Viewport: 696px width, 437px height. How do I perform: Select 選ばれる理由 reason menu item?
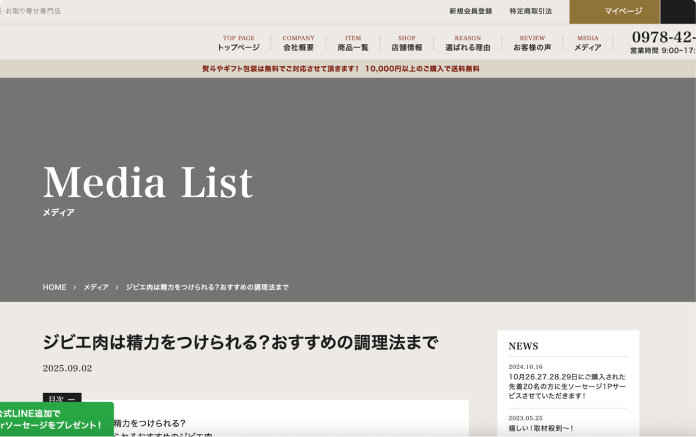[x=467, y=43]
